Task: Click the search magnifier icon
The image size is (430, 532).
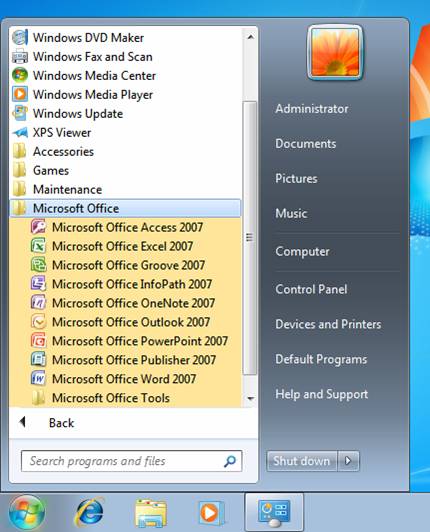Action: pos(230,461)
